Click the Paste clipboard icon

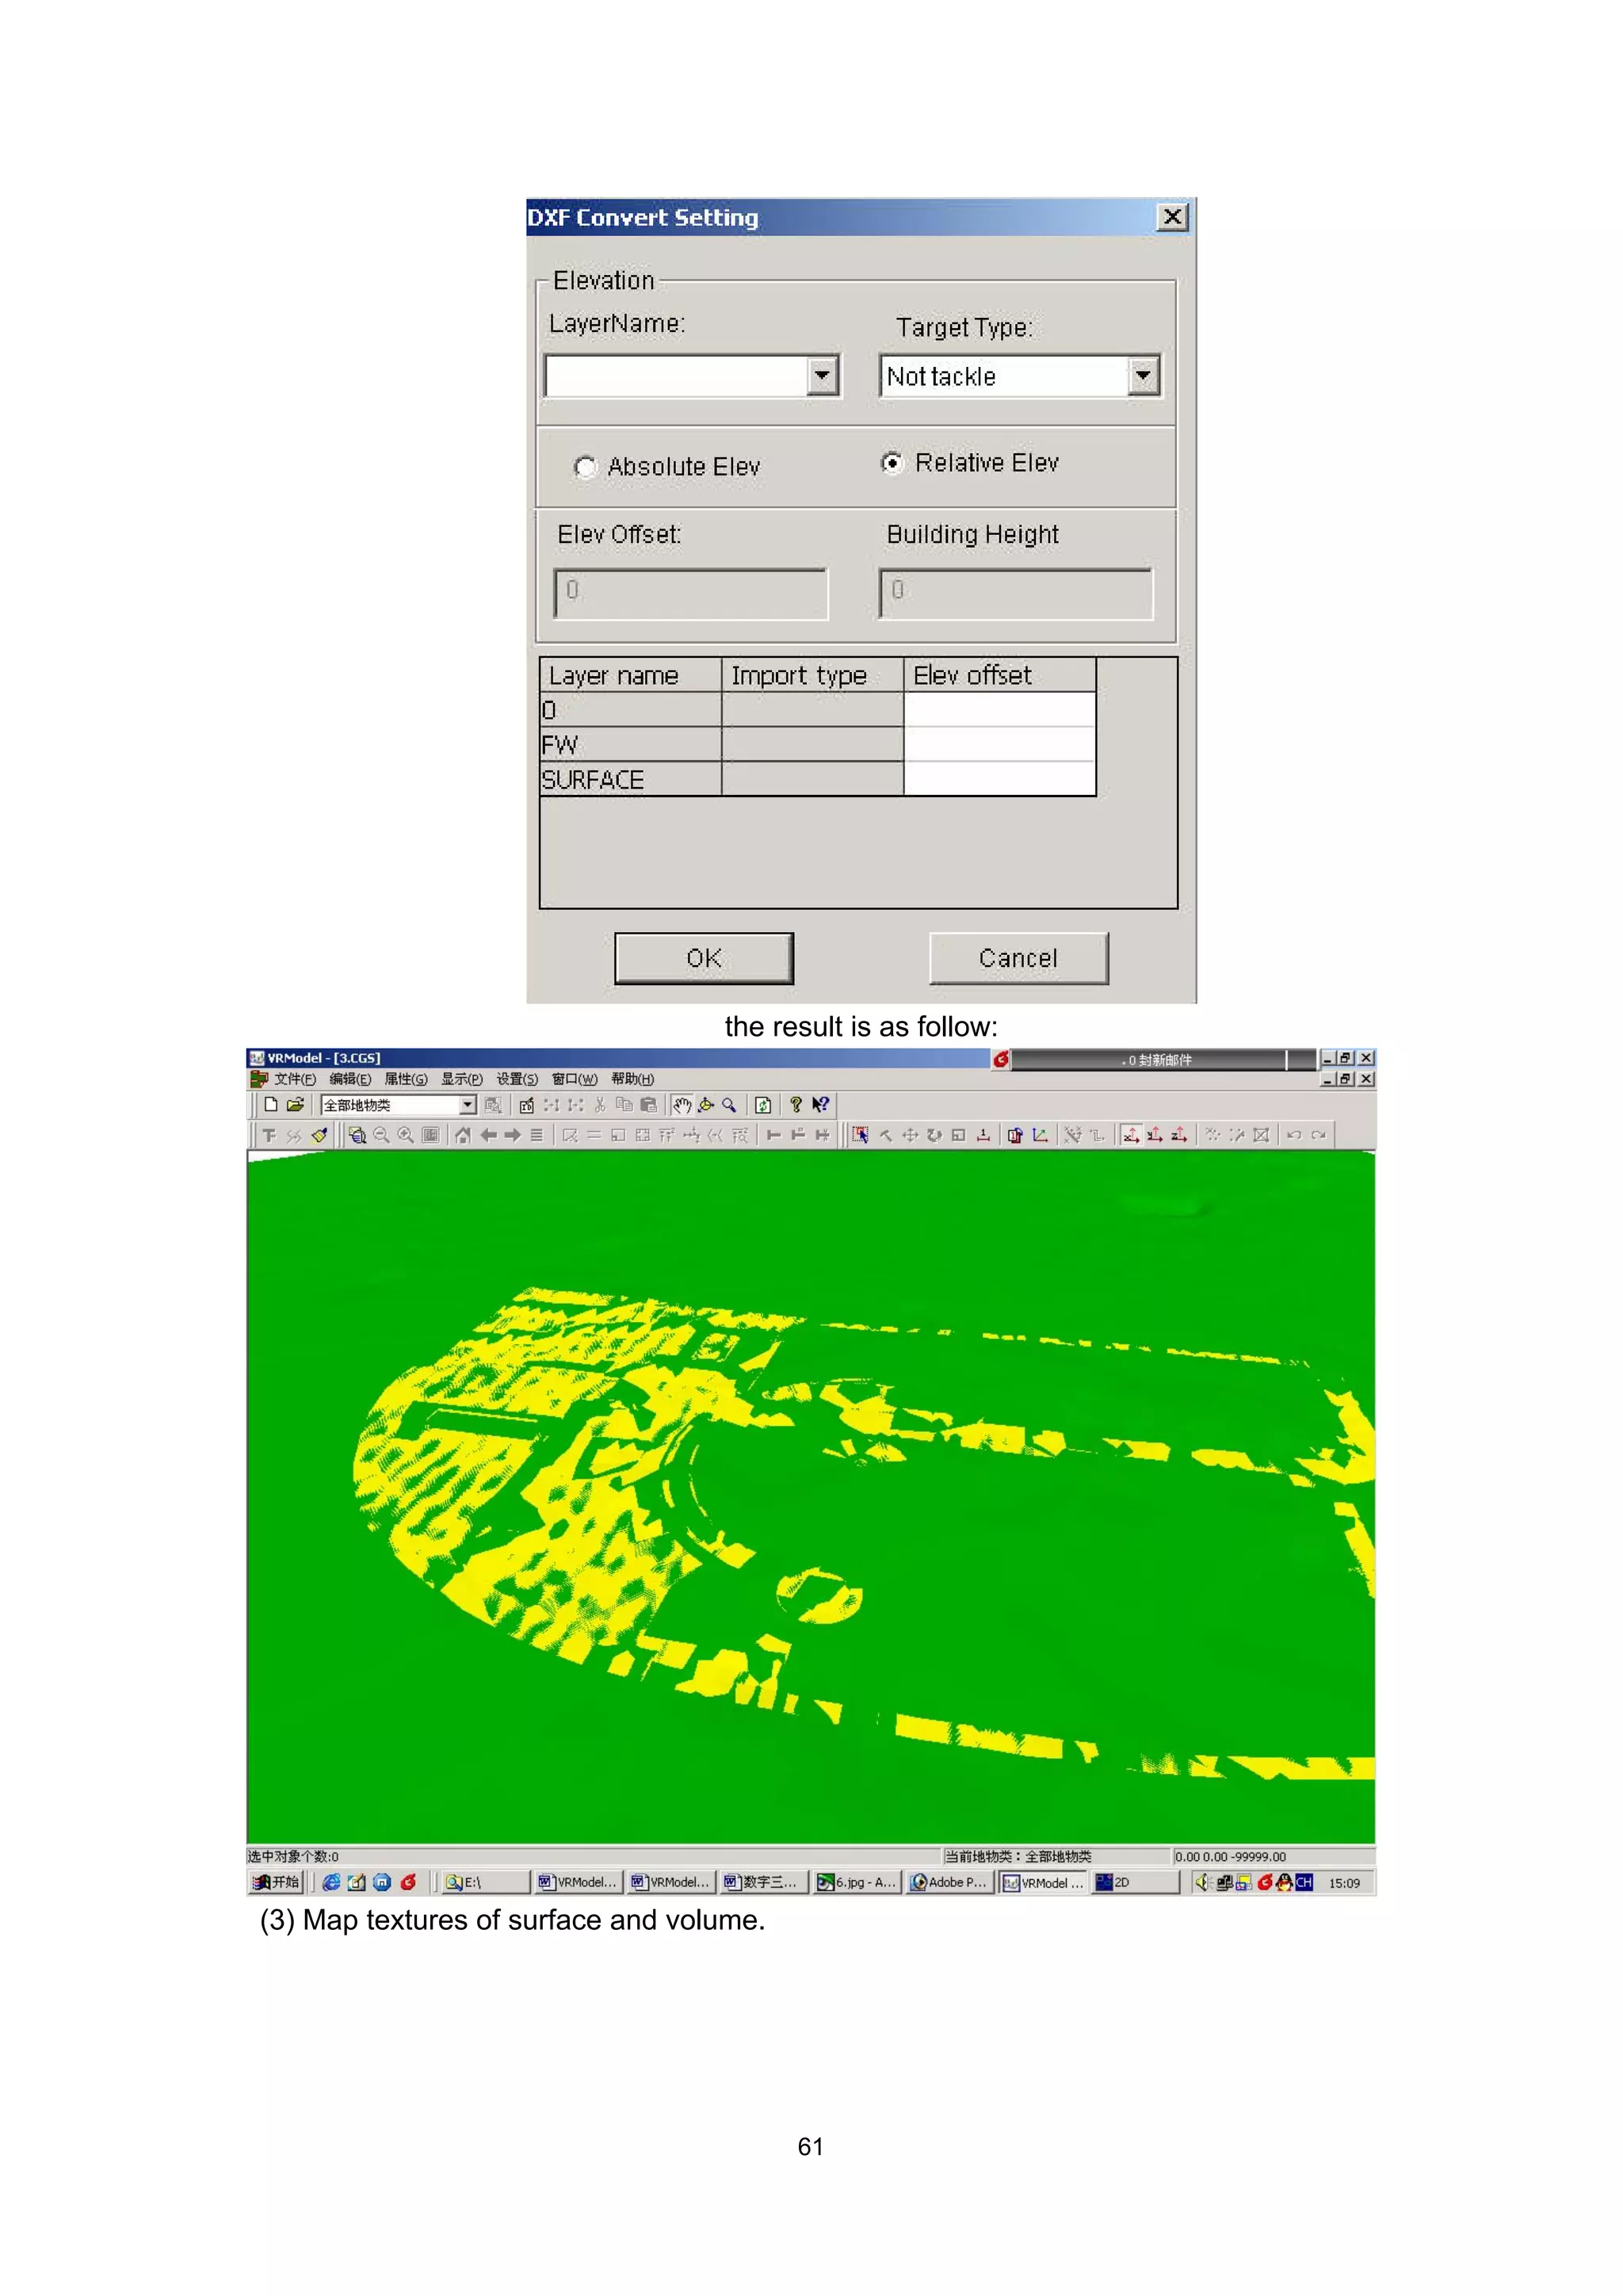pos(648,1105)
